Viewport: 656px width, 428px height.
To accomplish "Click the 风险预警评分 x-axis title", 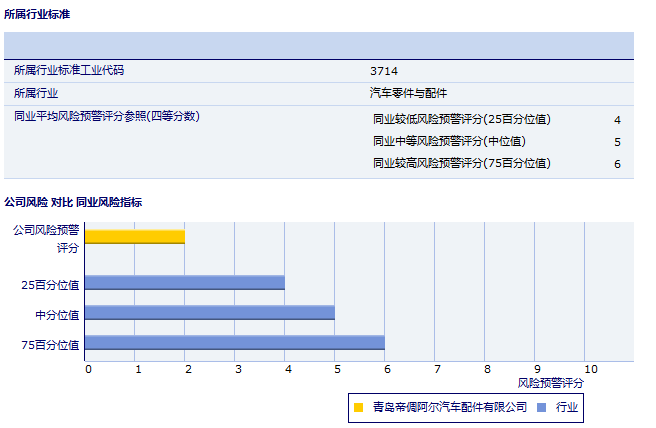I will 550,383.
